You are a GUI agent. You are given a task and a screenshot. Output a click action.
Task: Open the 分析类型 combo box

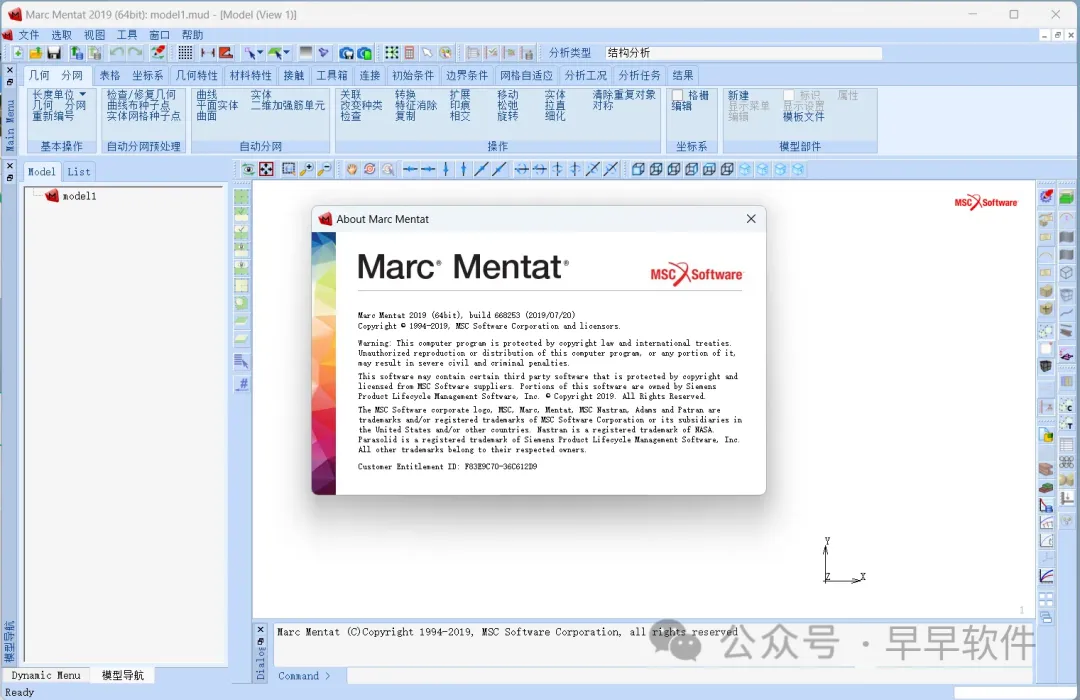click(743, 53)
